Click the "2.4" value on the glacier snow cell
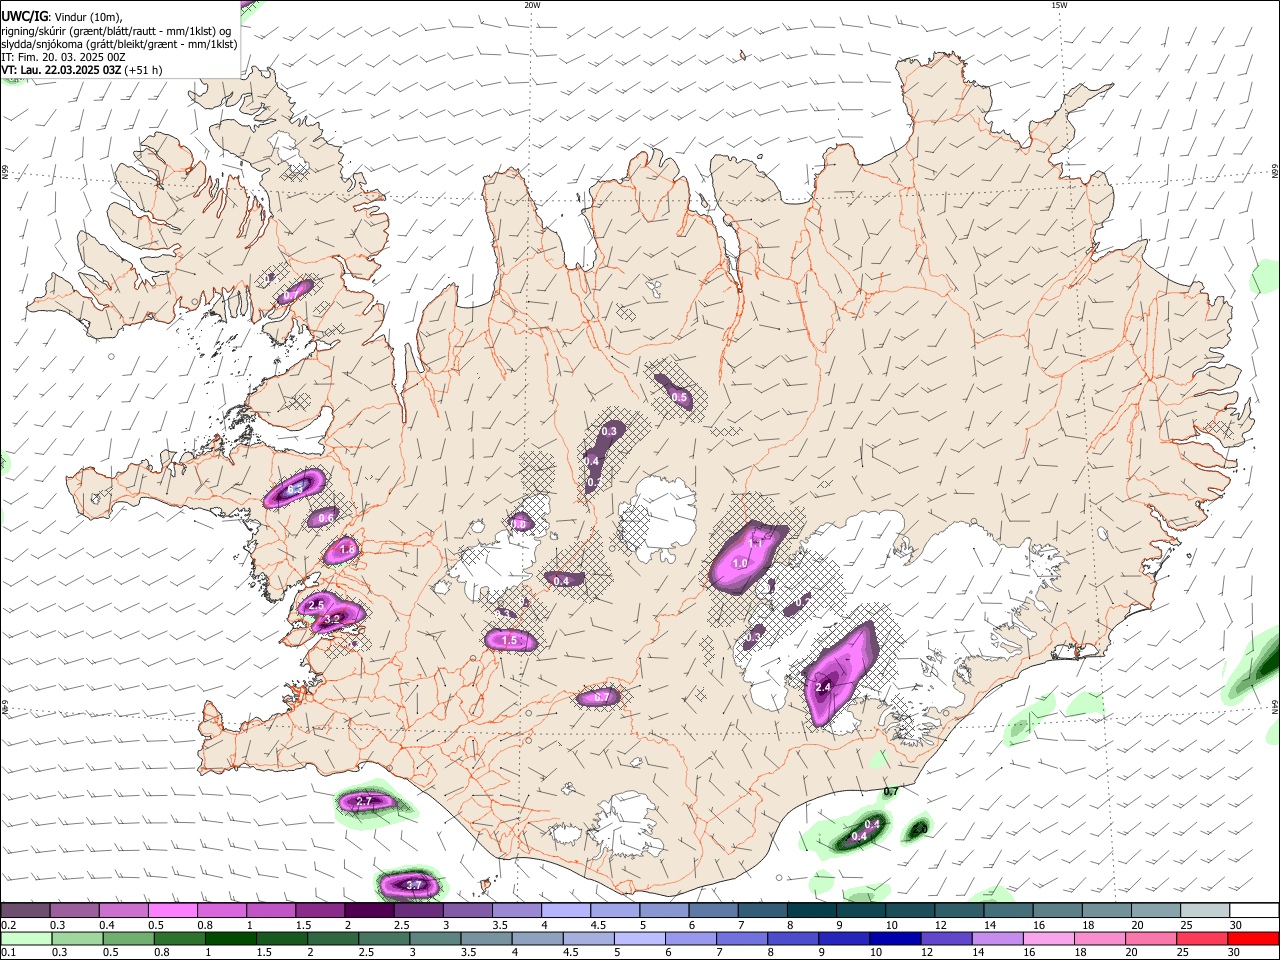This screenshot has height=960, width=1280. tap(823, 687)
